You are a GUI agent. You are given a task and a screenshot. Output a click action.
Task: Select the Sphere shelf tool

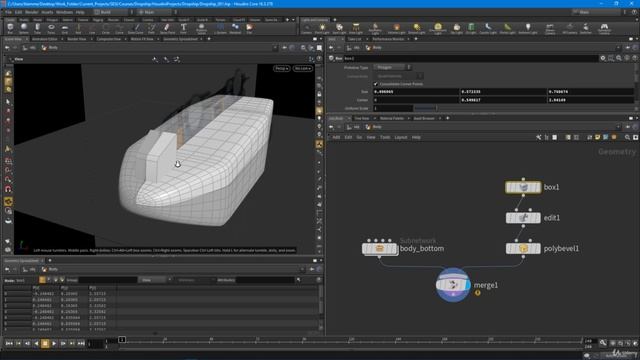(x=24, y=28)
